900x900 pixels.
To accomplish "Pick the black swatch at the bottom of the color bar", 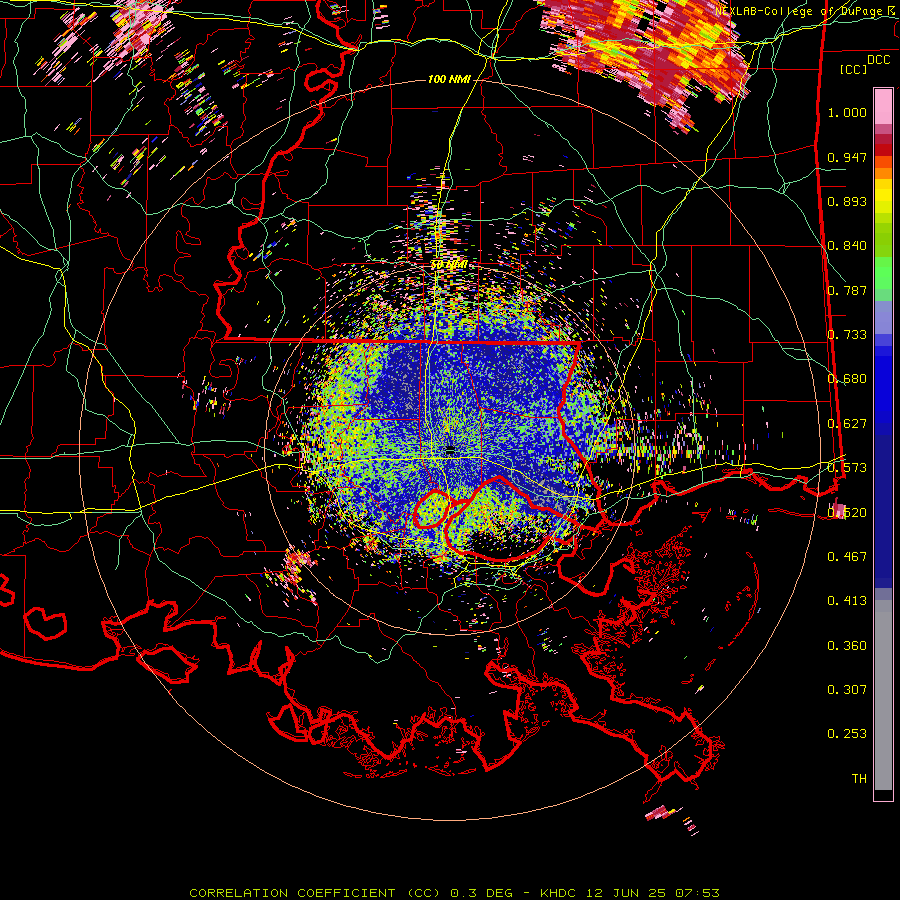I will coord(883,794).
